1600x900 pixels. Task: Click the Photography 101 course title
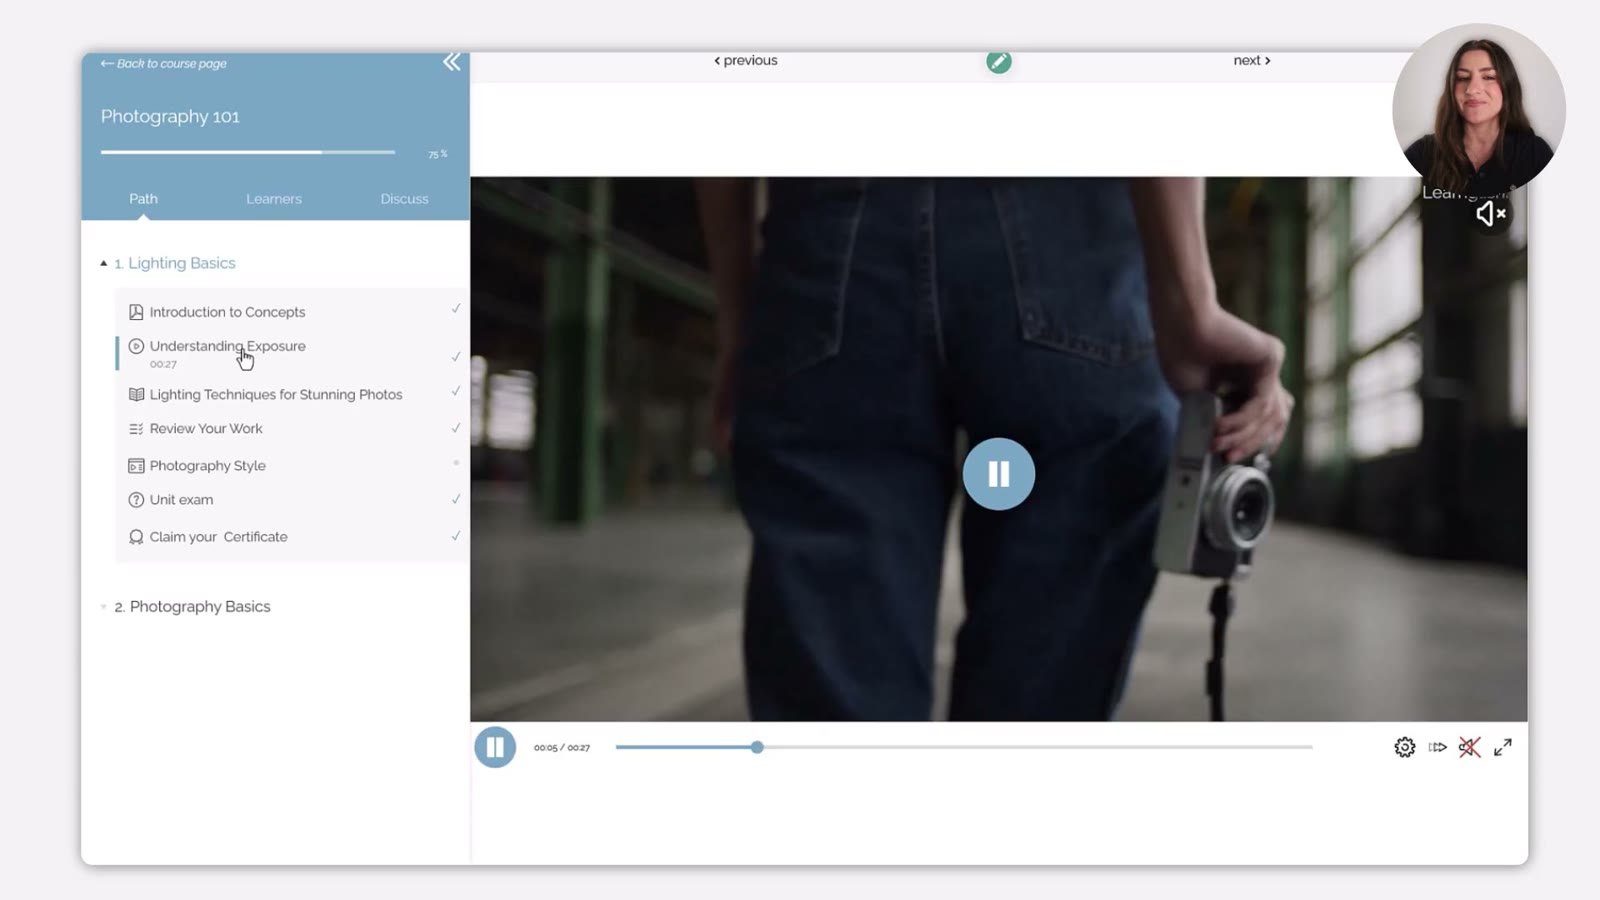(x=170, y=116)
